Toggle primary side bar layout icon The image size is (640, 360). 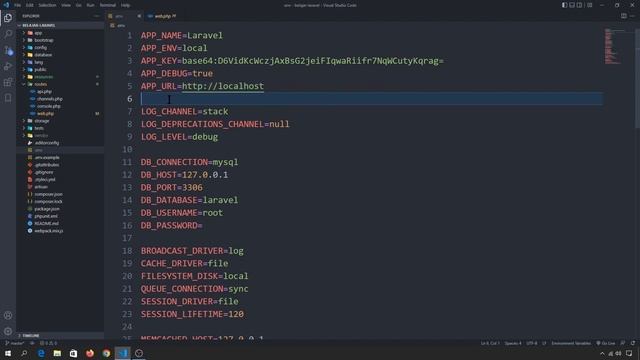tap(564, 5)
